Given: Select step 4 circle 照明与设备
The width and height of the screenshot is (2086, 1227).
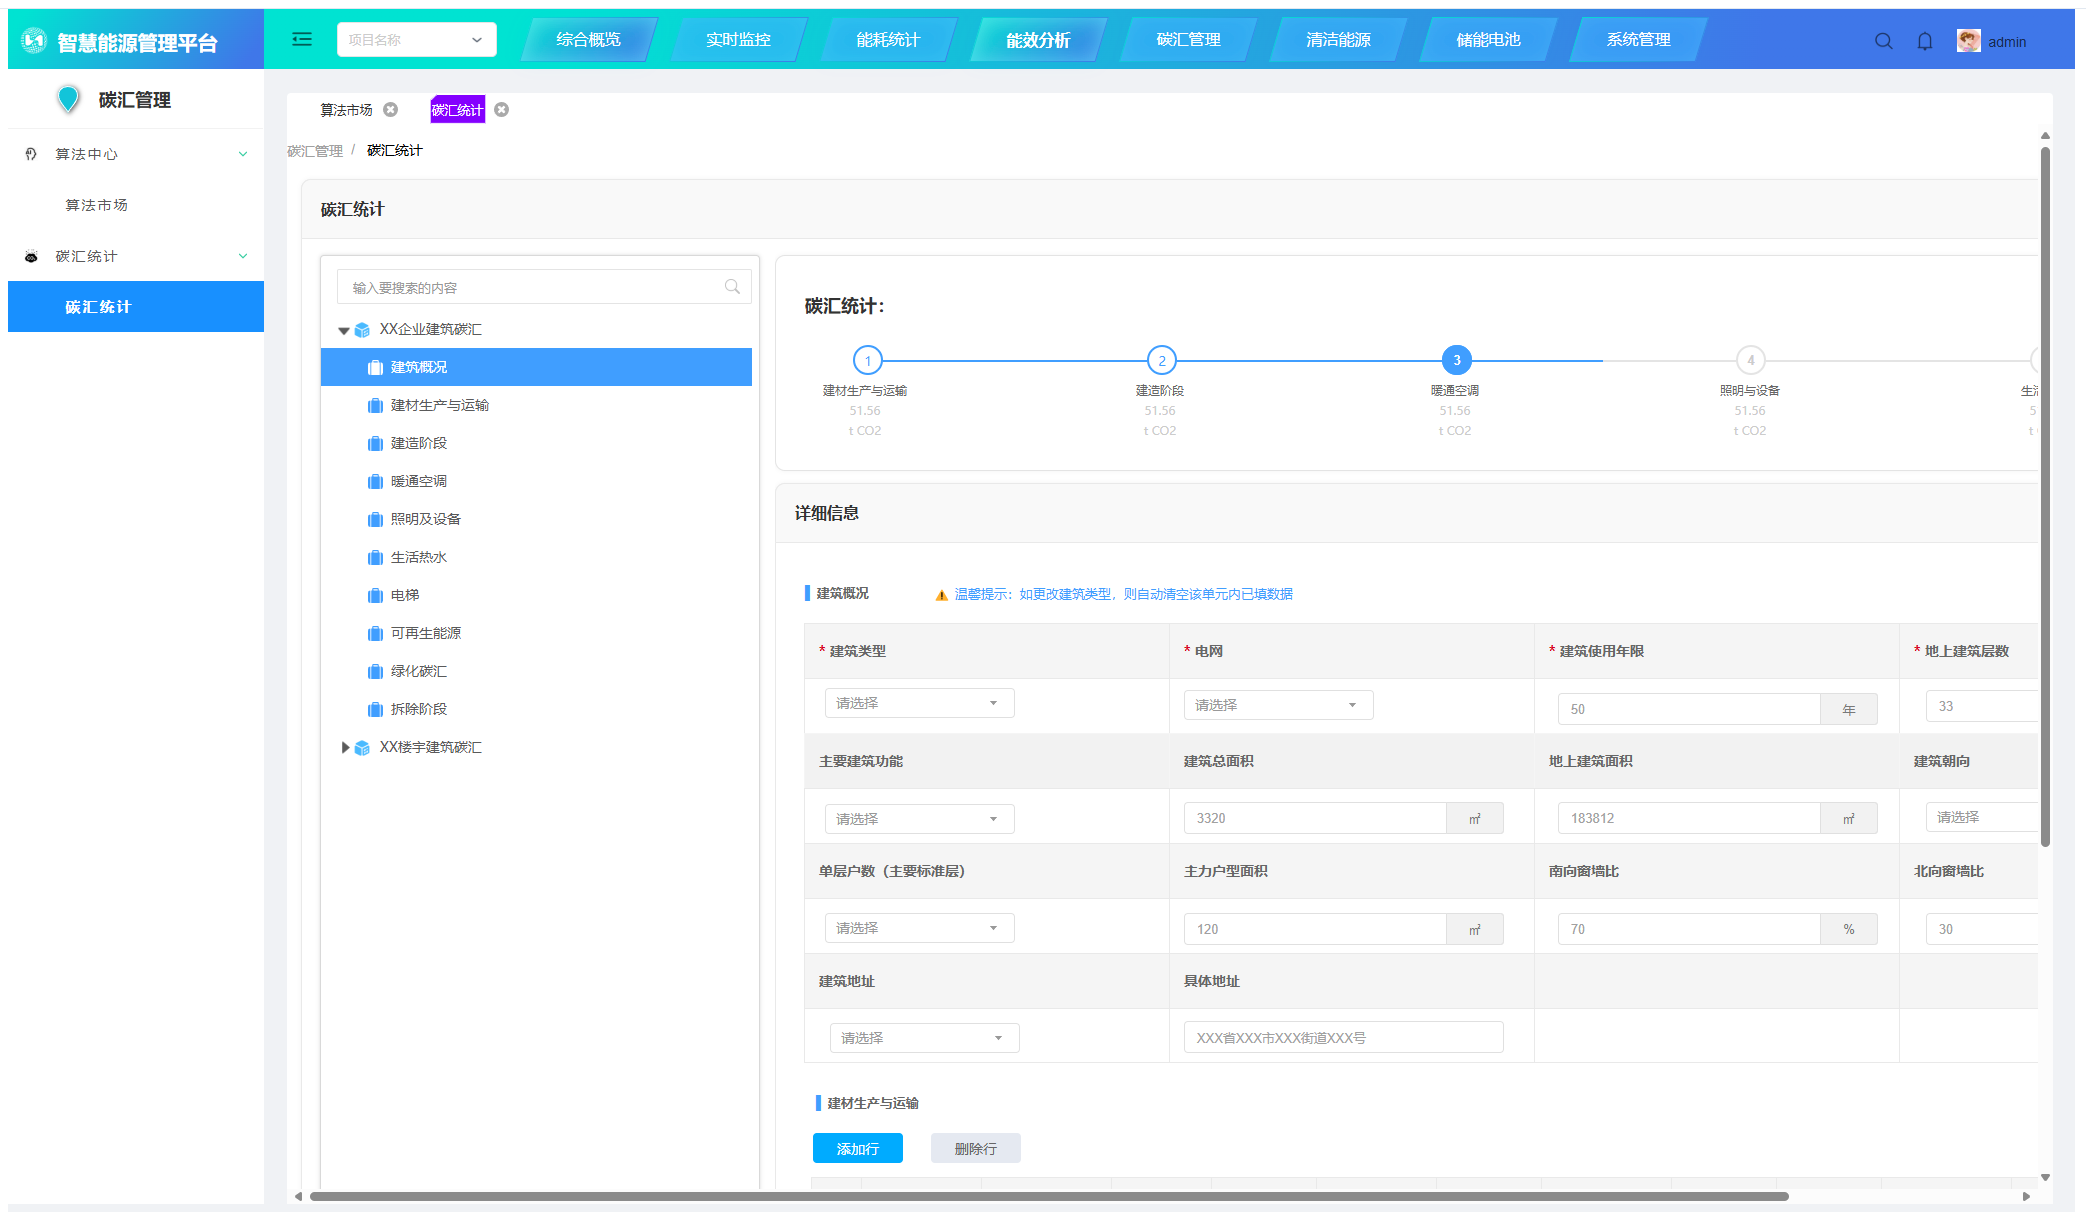Looking at the screenshot, I should (1750, 360).
